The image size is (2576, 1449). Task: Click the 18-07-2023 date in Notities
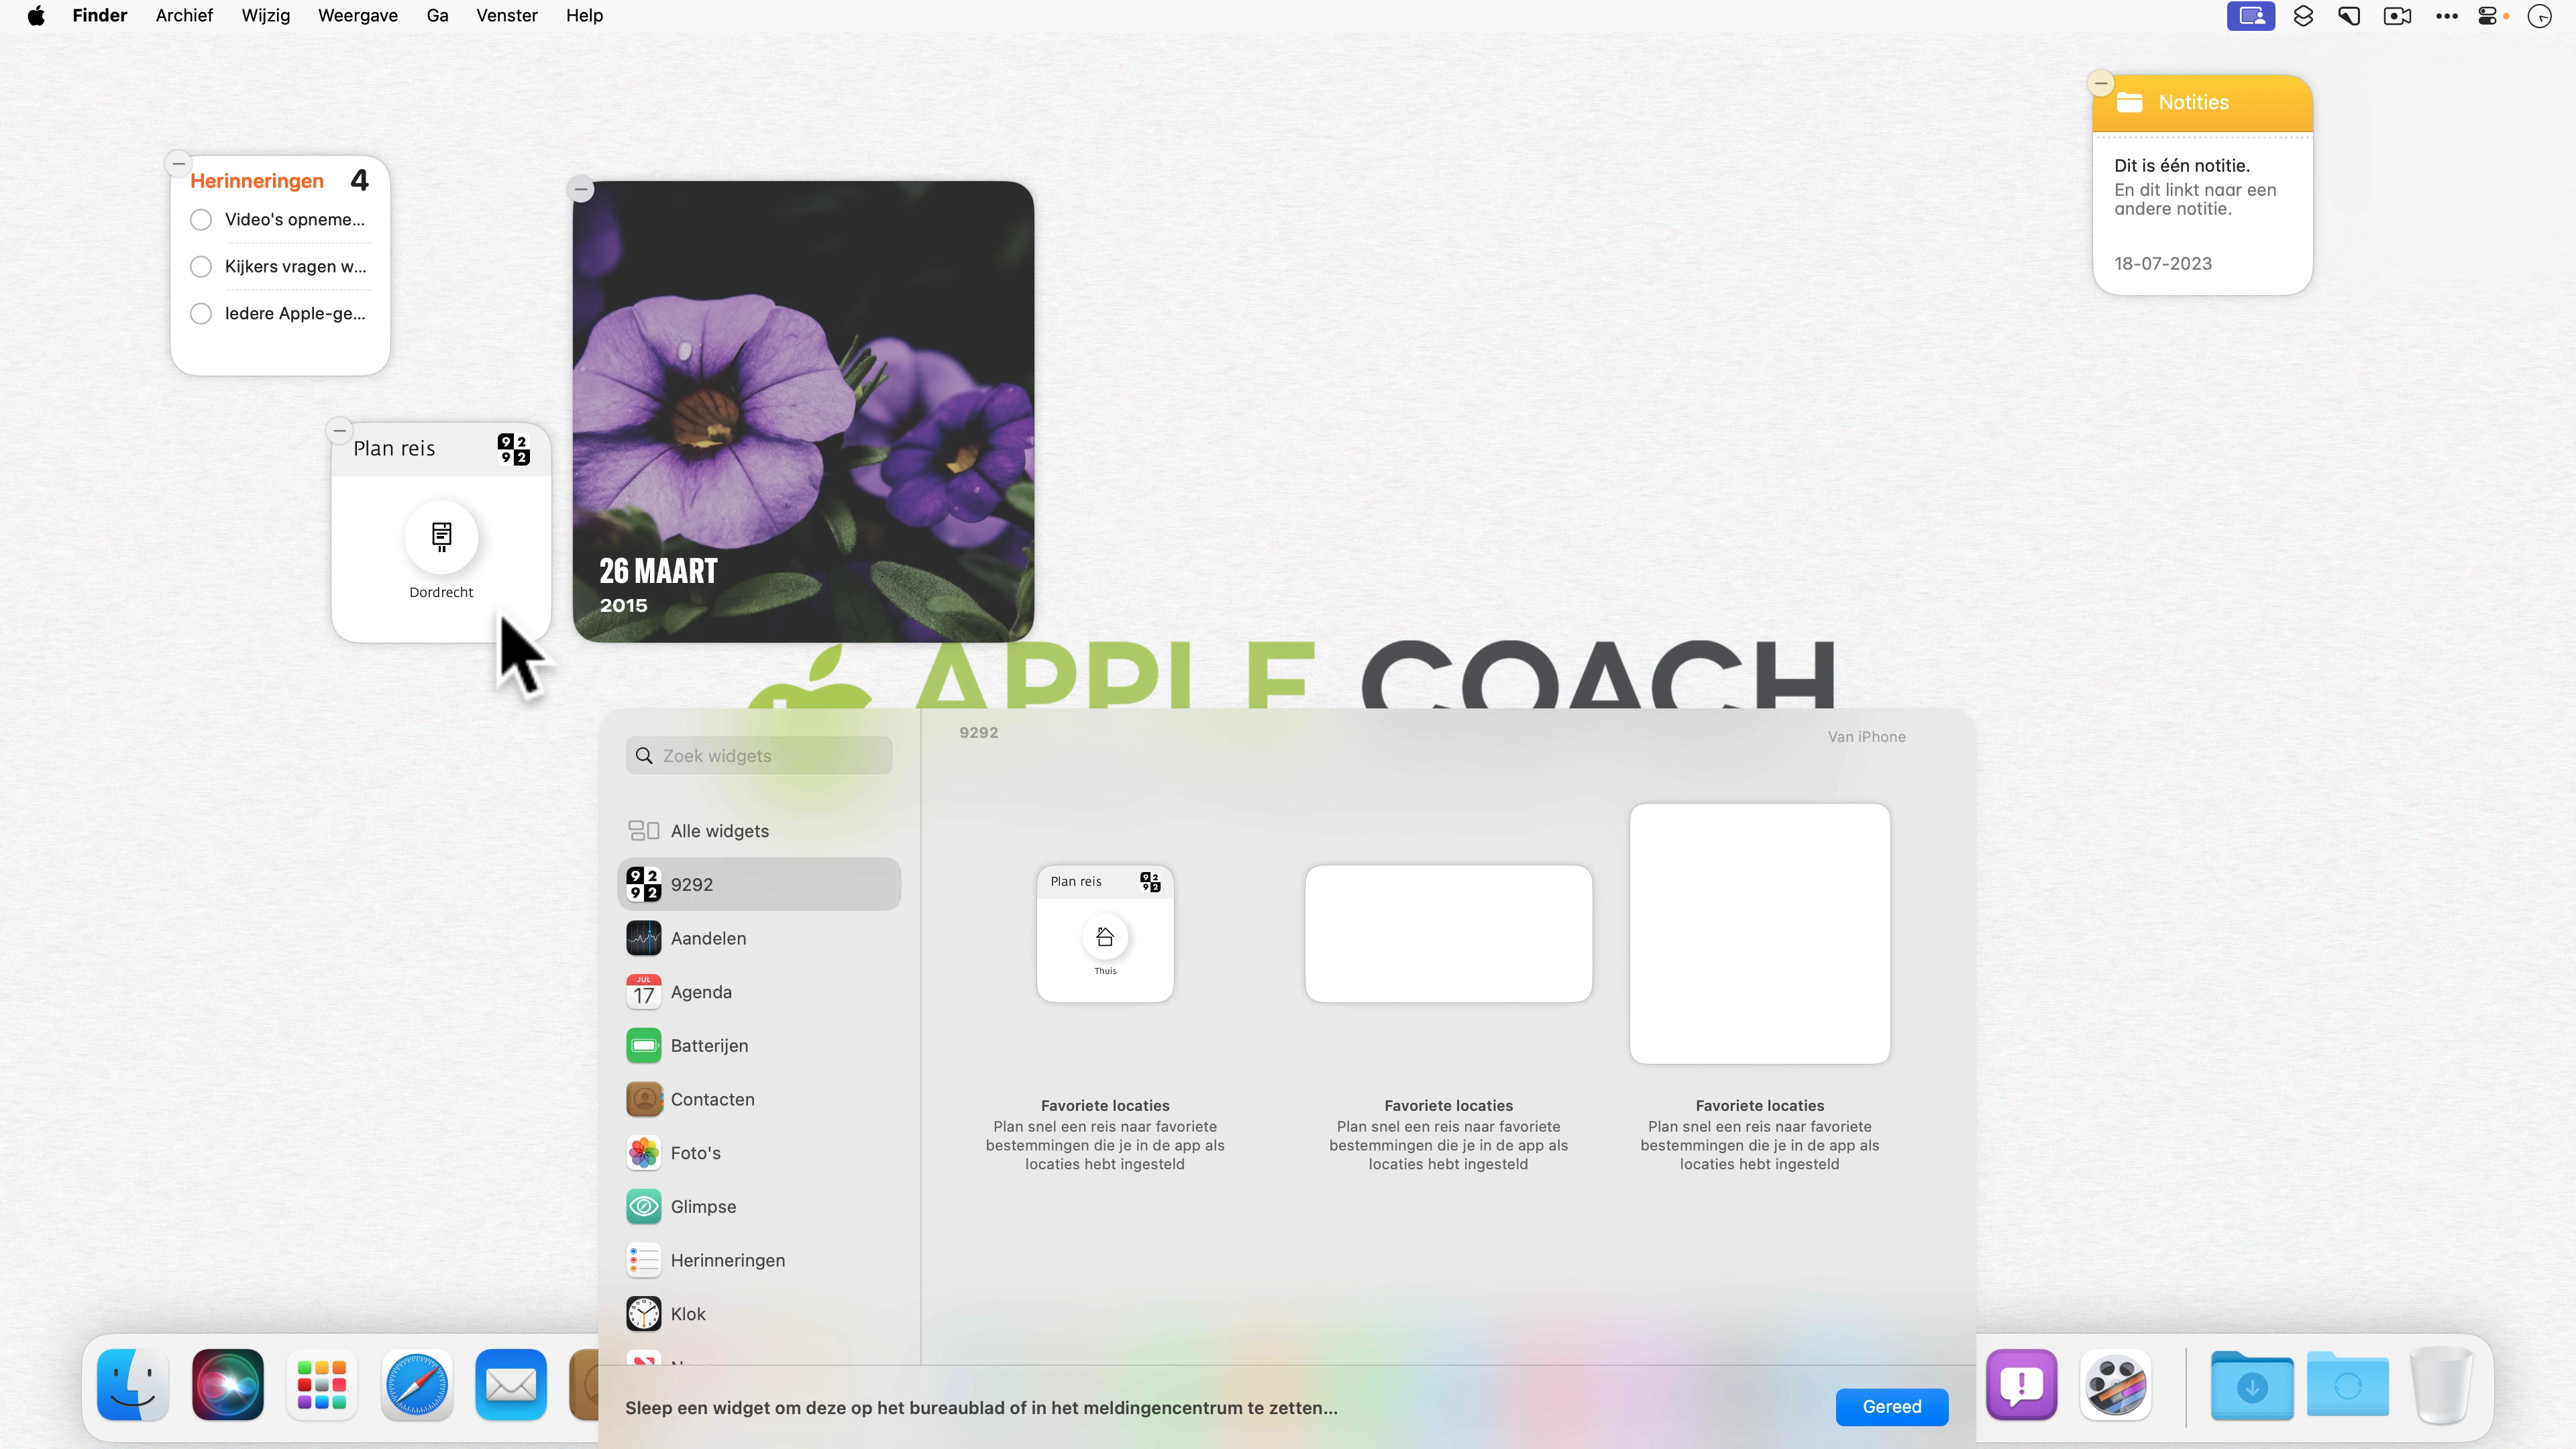(2162, 264)
